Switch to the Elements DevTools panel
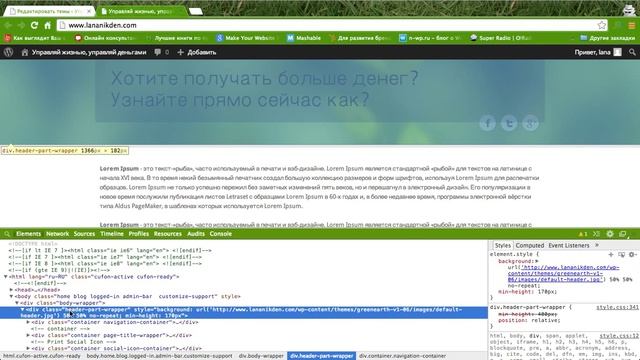The image size is (640, 360). pyautogui.click(x=28, y=234)
